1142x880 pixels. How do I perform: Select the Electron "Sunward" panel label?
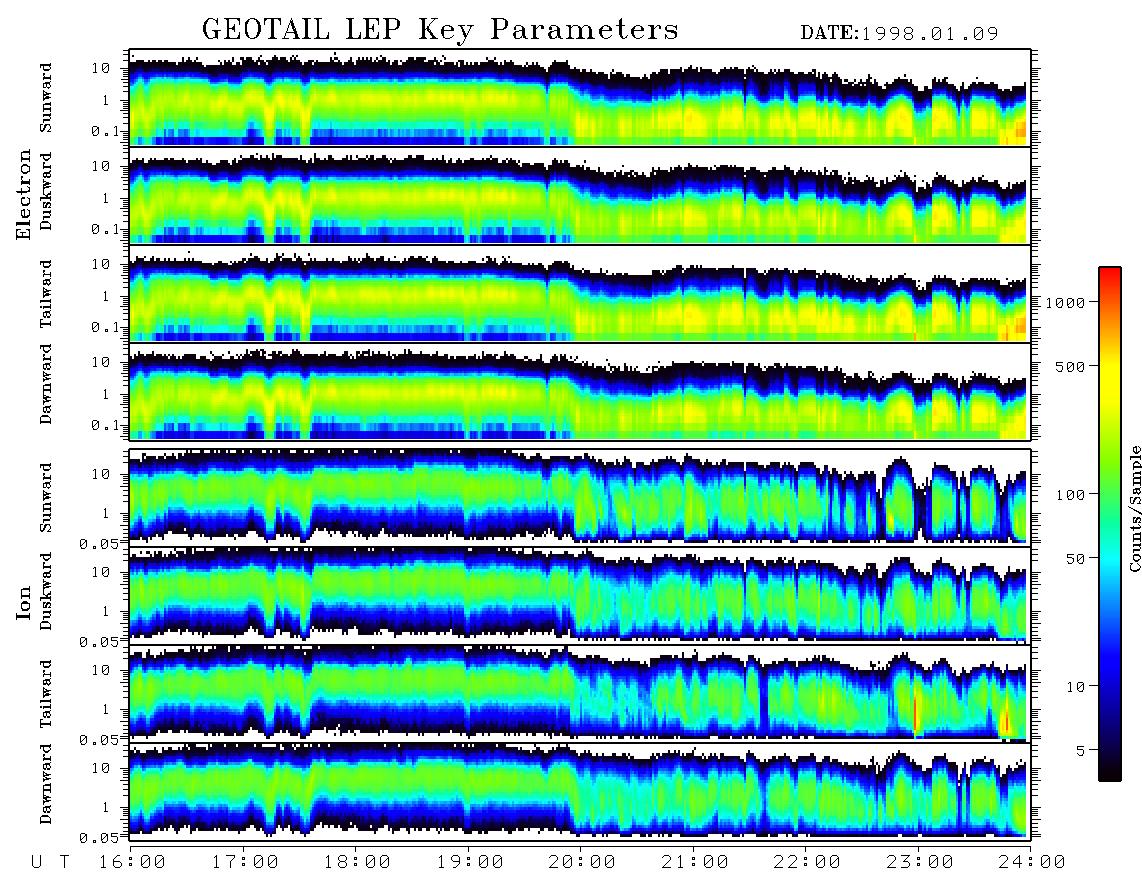pos(46,98)
